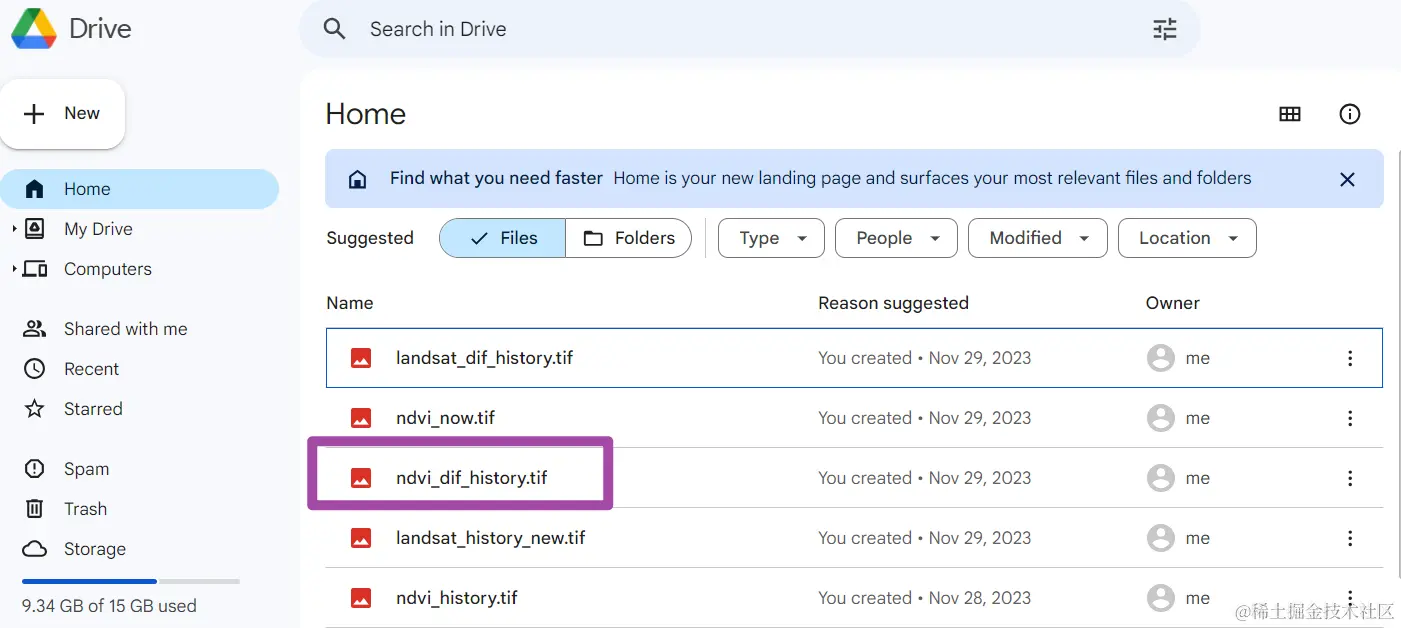Image resolution: width=1401 pixels, height=628 pixels.
Task: Open more actions for ndvi_now.tif
Action: tap(1350, 418)
